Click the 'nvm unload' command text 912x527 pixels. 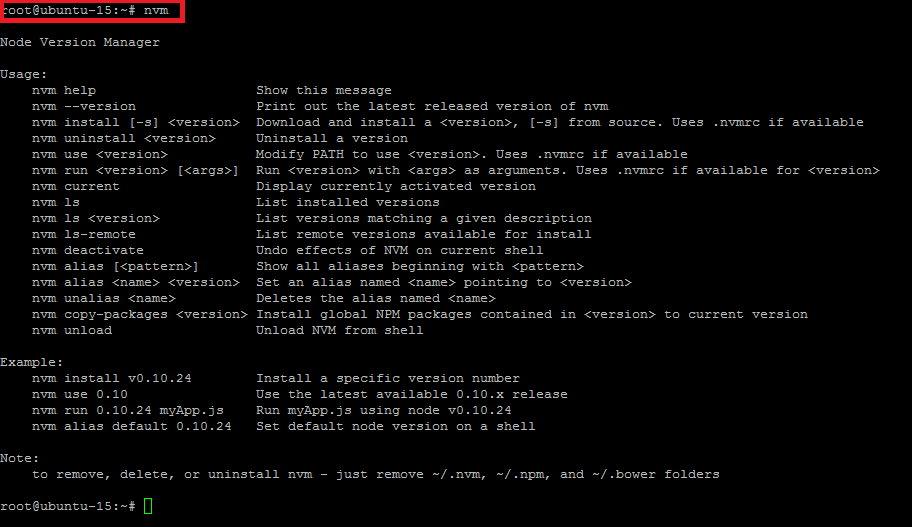click(x=72, y=330)
